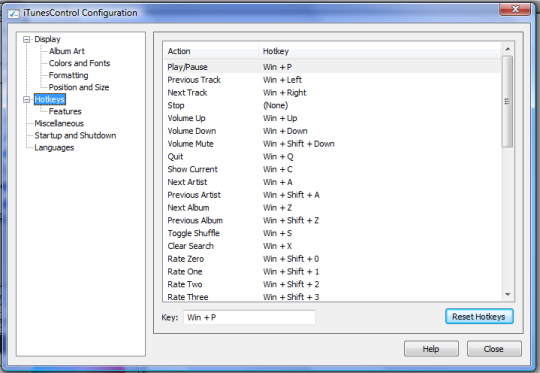The image size is (540, 373).
Task: Select the Clear Search row
Action: [332, 246]
